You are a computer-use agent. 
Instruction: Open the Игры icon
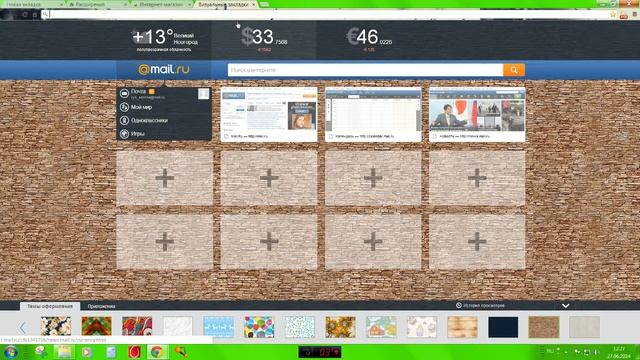(124, 133)
